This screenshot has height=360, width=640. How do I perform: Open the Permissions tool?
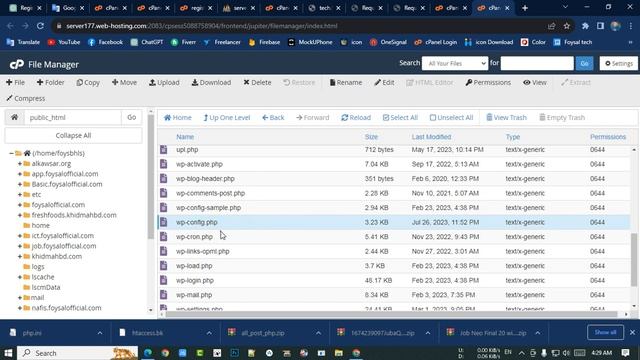488,82
